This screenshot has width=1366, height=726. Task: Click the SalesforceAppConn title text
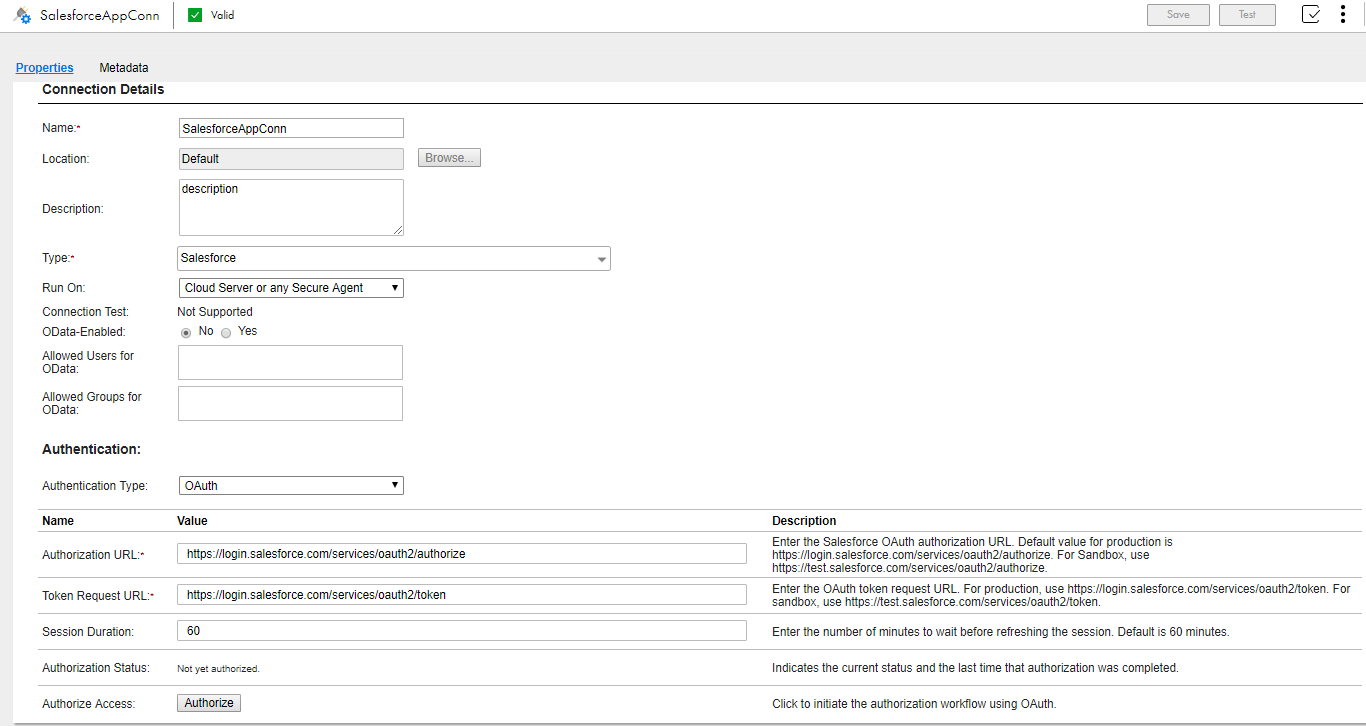coord(99,15)
